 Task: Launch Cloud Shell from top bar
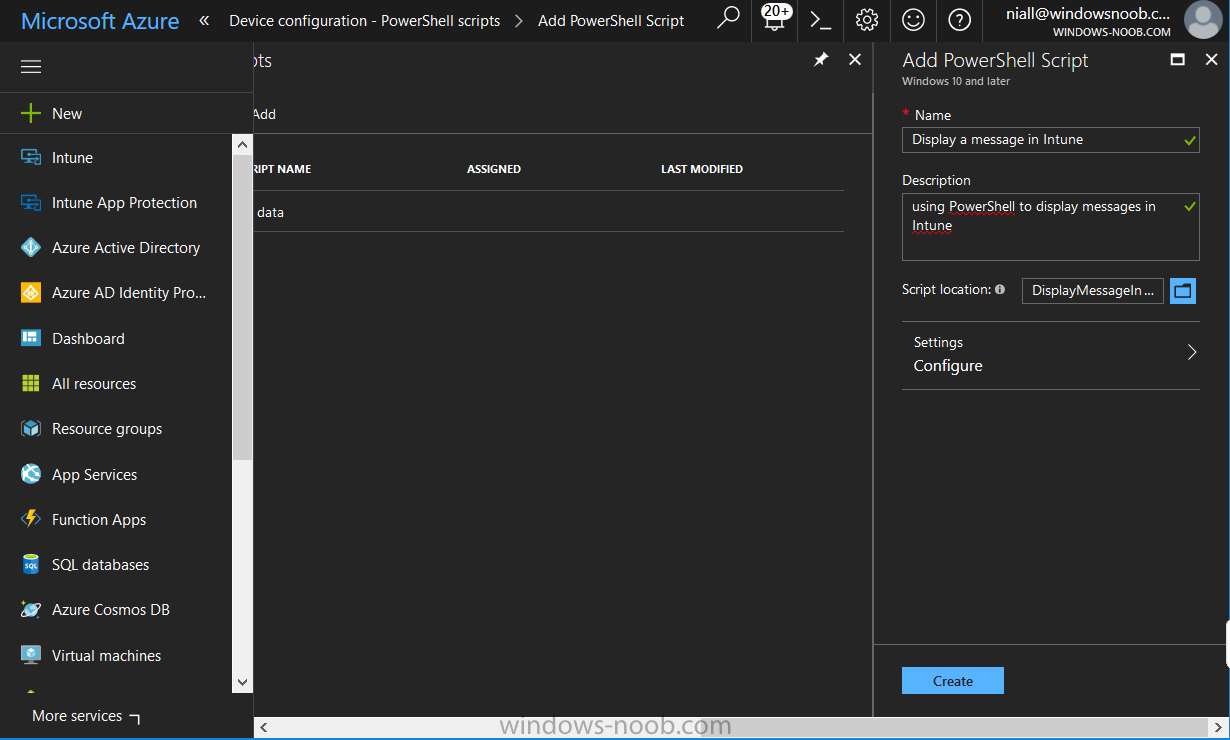[821, 20]
